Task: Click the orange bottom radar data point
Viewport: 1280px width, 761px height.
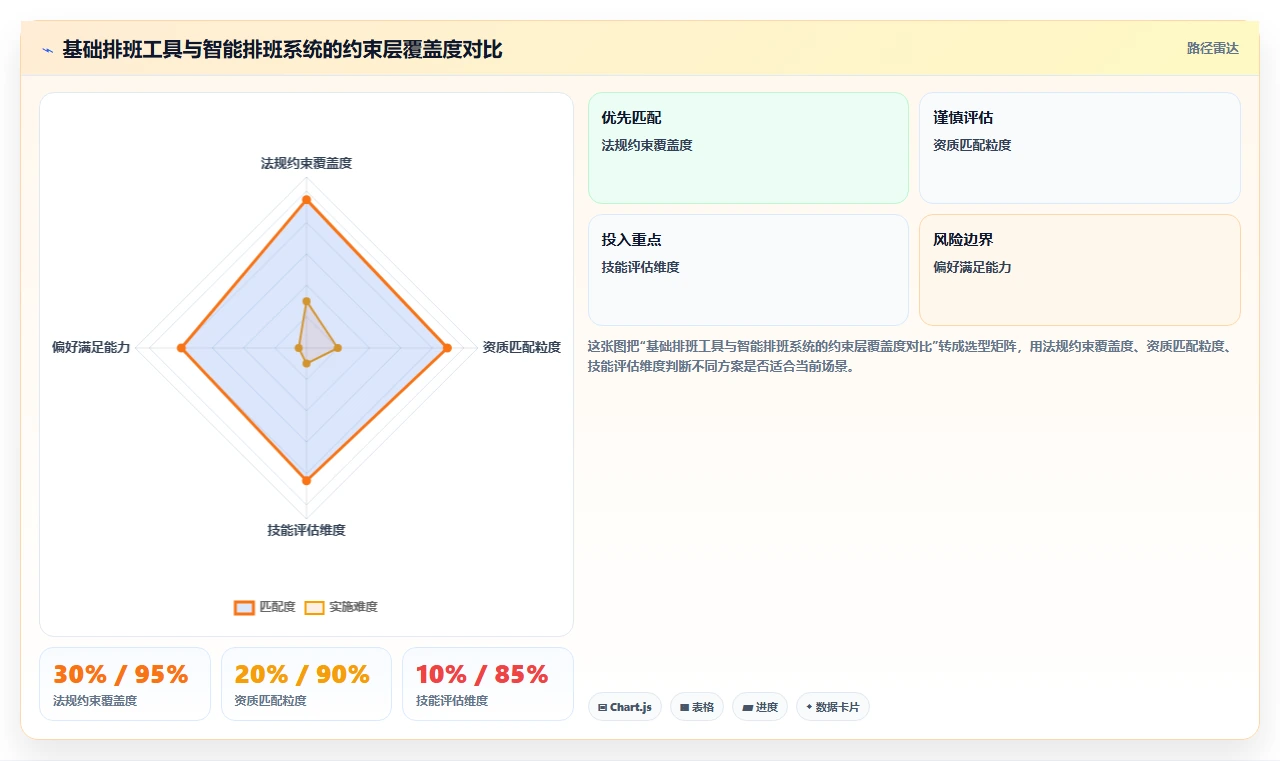Action: point(306,481)
